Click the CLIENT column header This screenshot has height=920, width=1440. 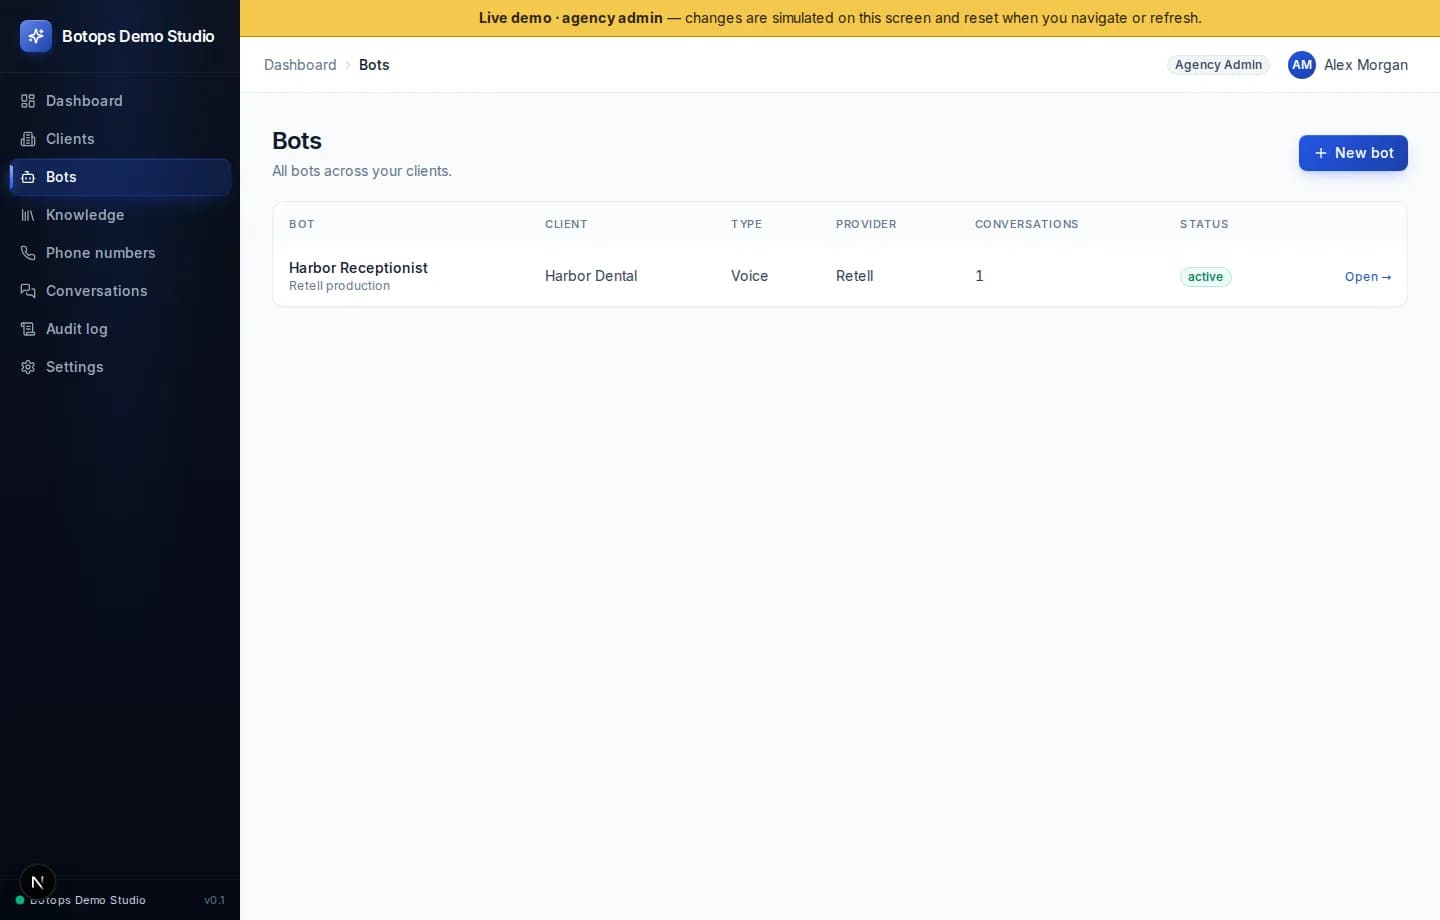pos(566,224)
